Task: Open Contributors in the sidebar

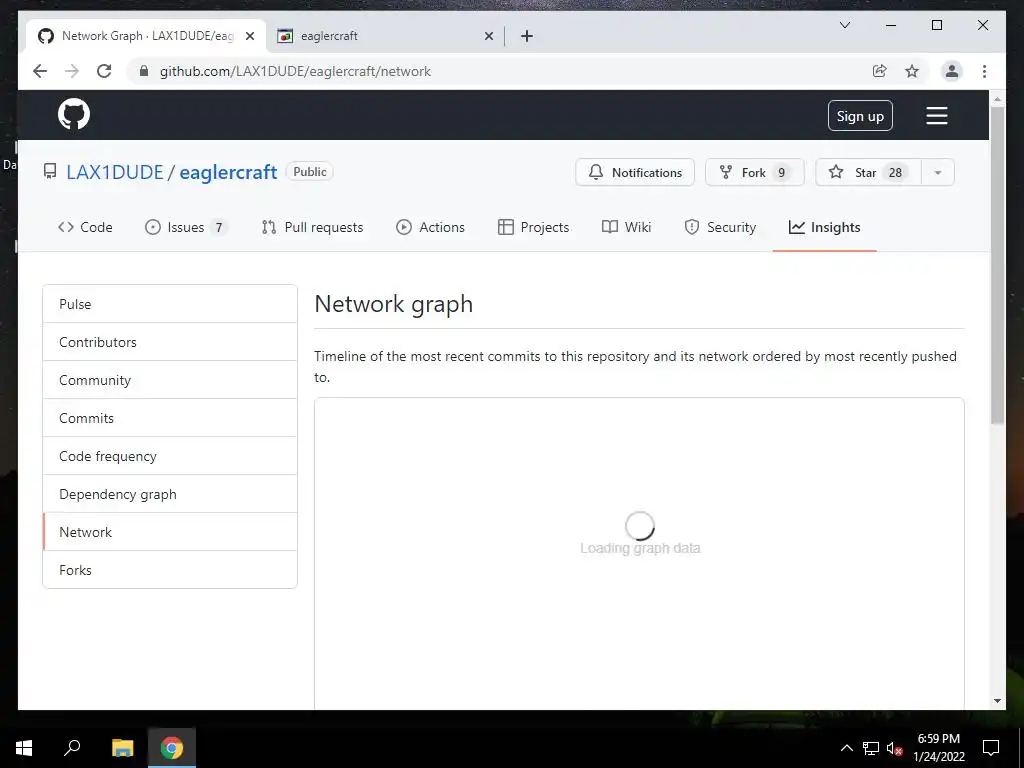Action: click(170, 342)
